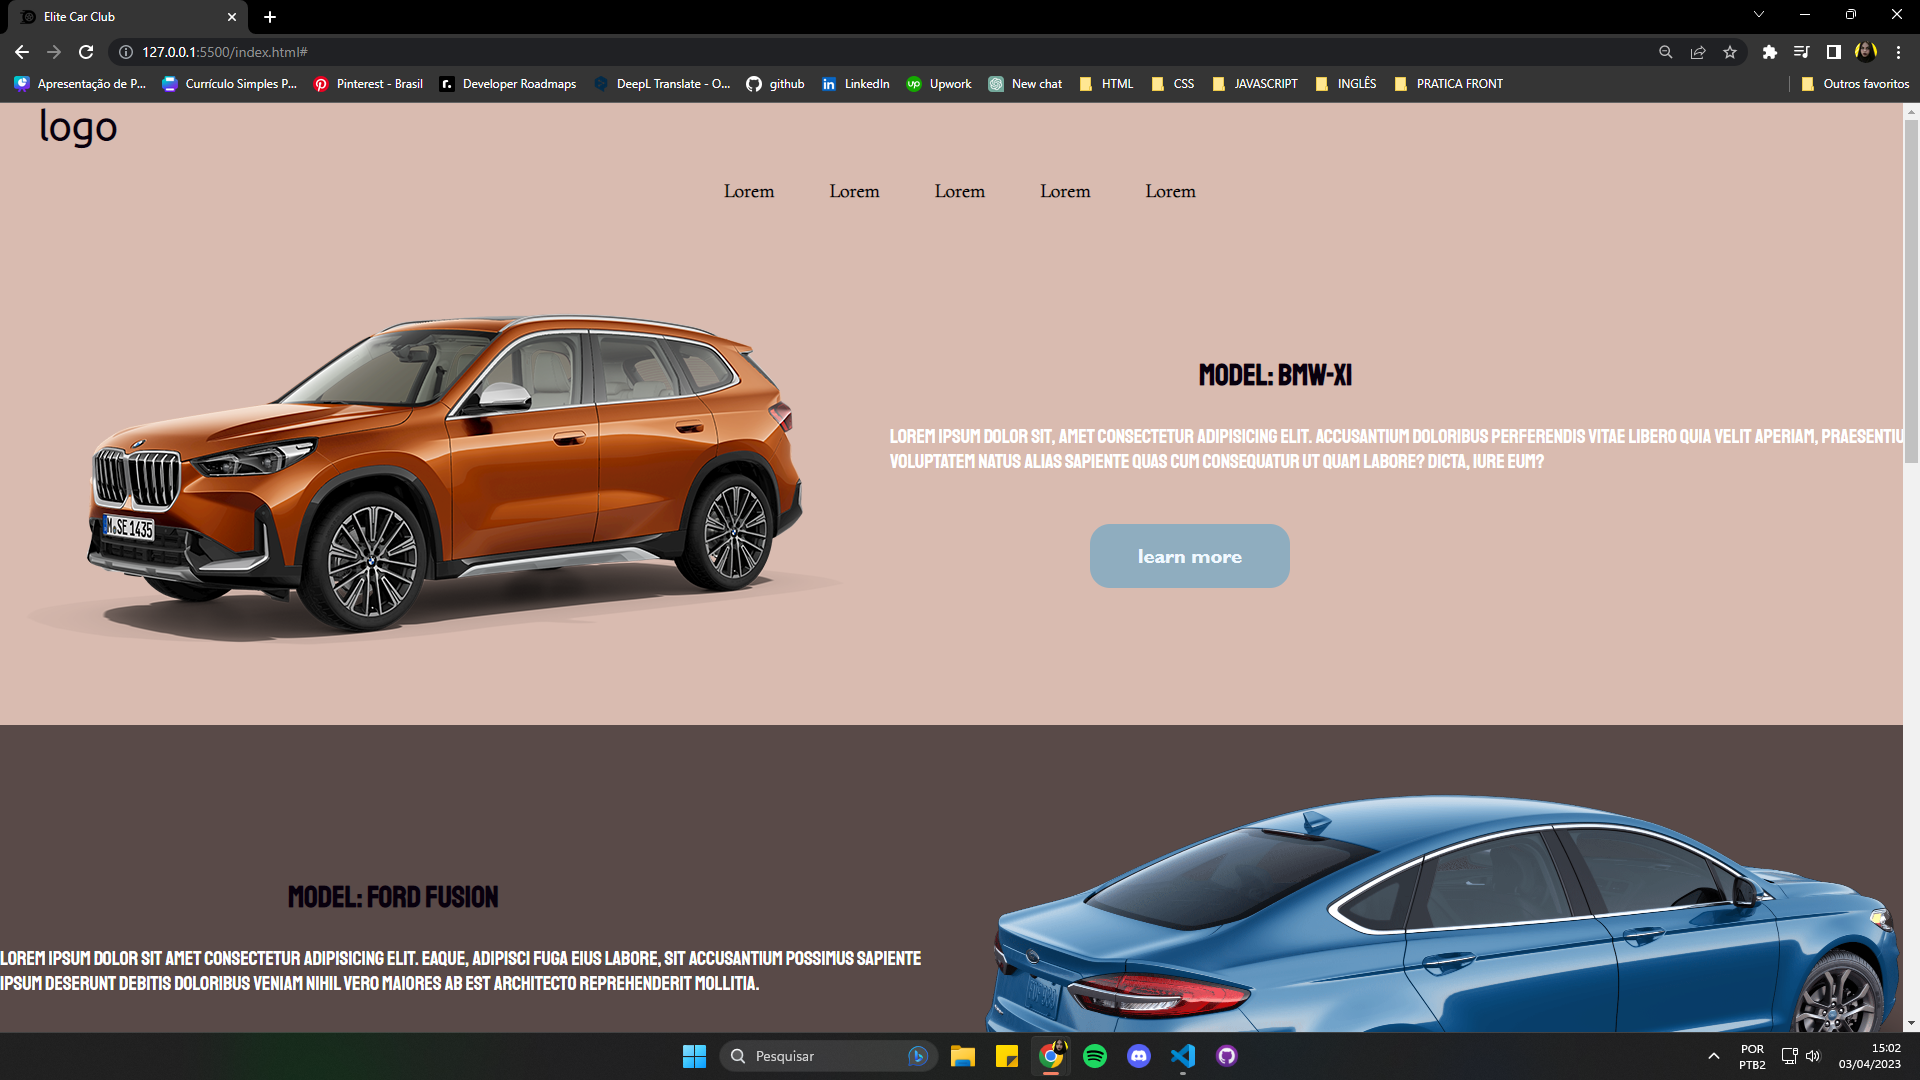The height and width of the screenshot is (1080, 1920).
Task: Open the github bookmark
Action: [x=775, y=84]
